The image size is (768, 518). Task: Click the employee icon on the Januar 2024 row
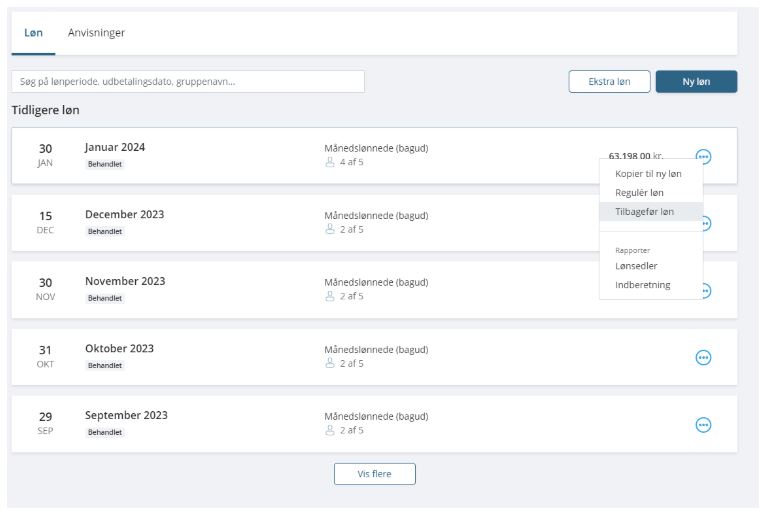330,162
